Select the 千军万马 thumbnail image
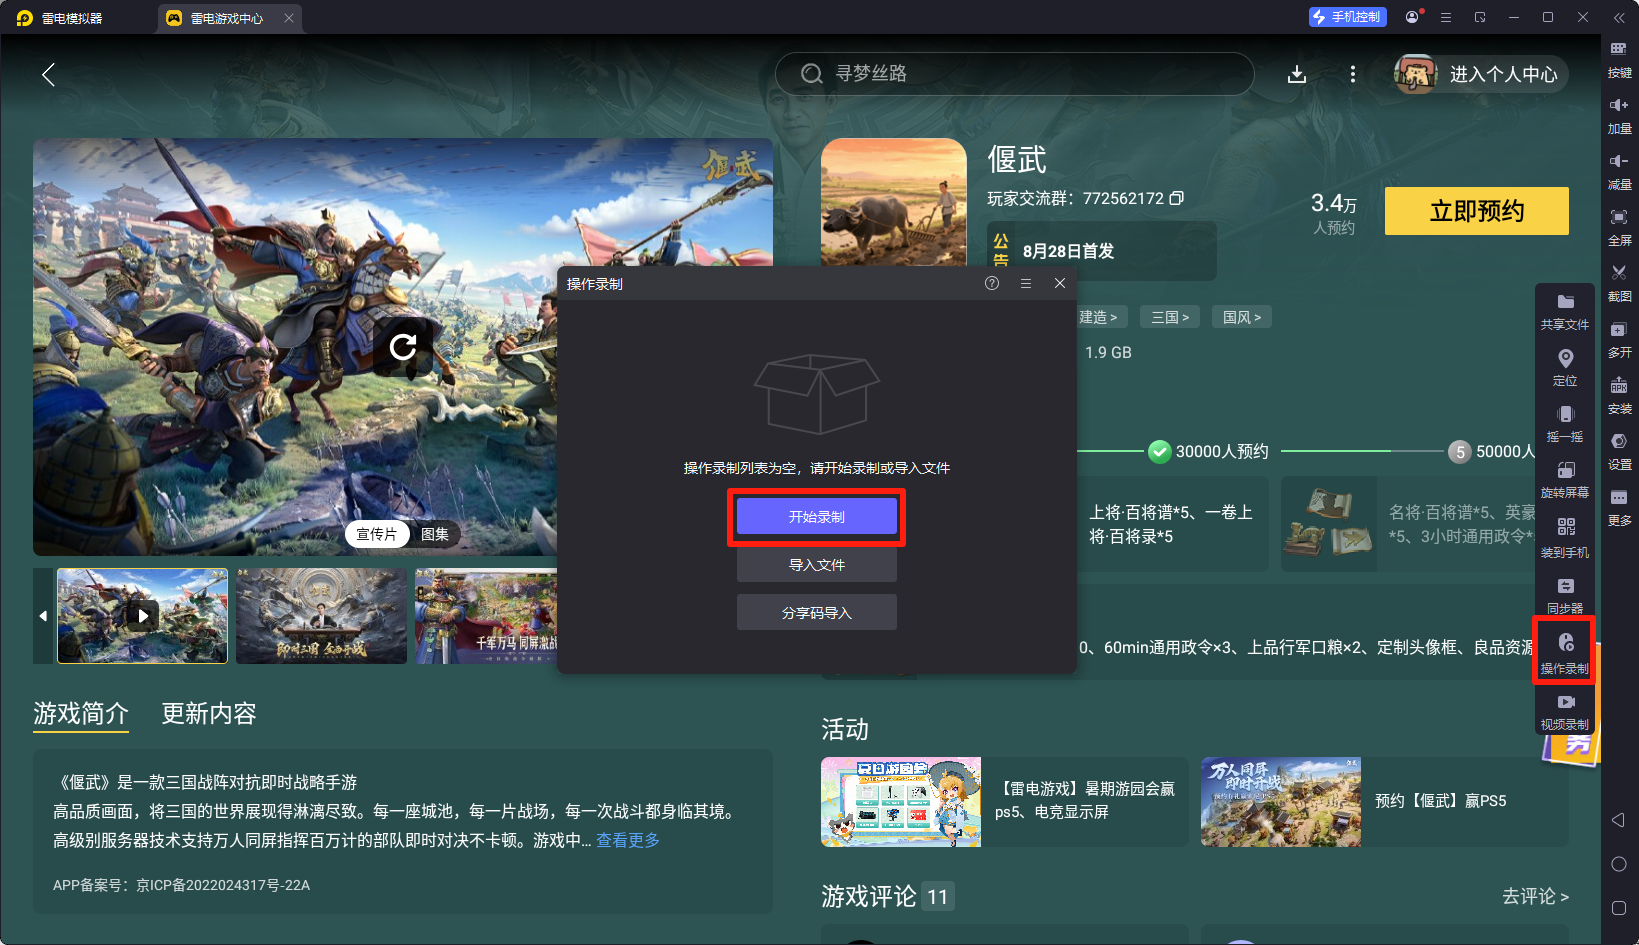 tap(486, 616)
